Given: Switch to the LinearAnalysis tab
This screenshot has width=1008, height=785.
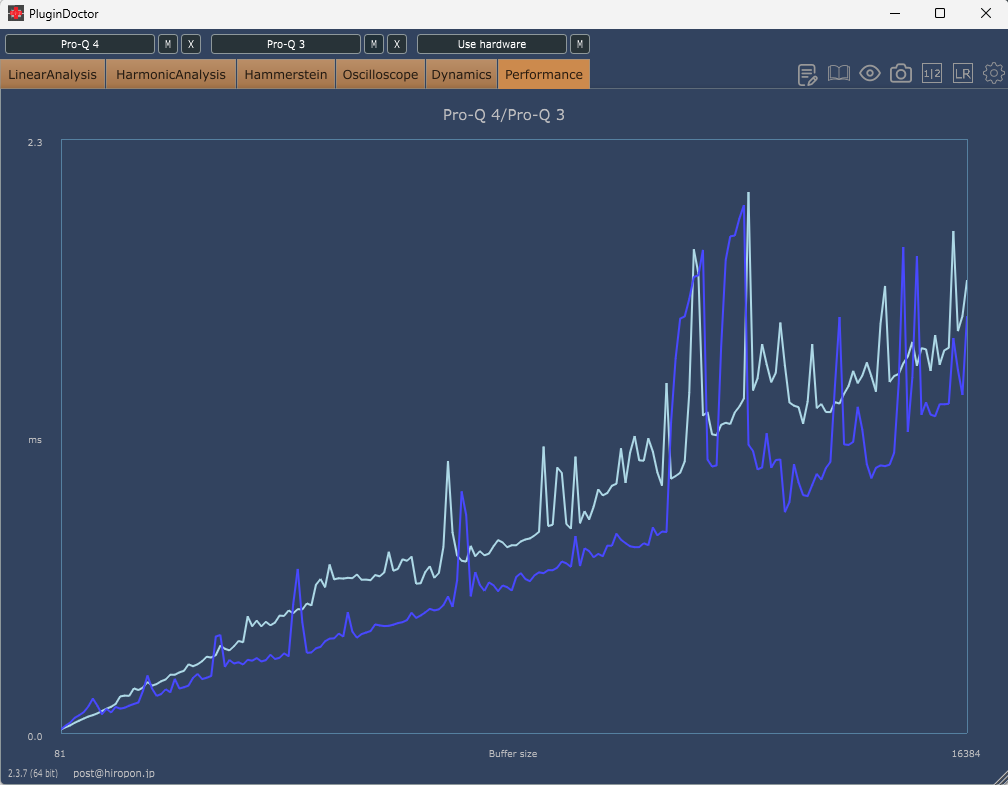Looking at the screenshot, I should 53,75.
